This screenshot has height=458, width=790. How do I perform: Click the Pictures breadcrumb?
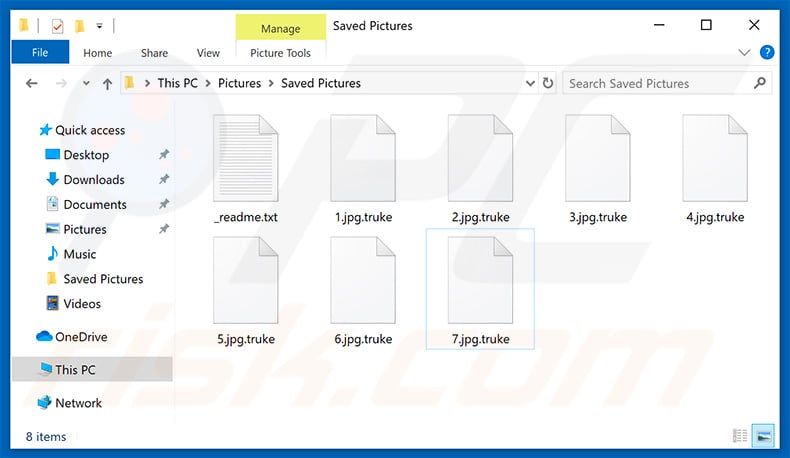[x=239, y=83]
